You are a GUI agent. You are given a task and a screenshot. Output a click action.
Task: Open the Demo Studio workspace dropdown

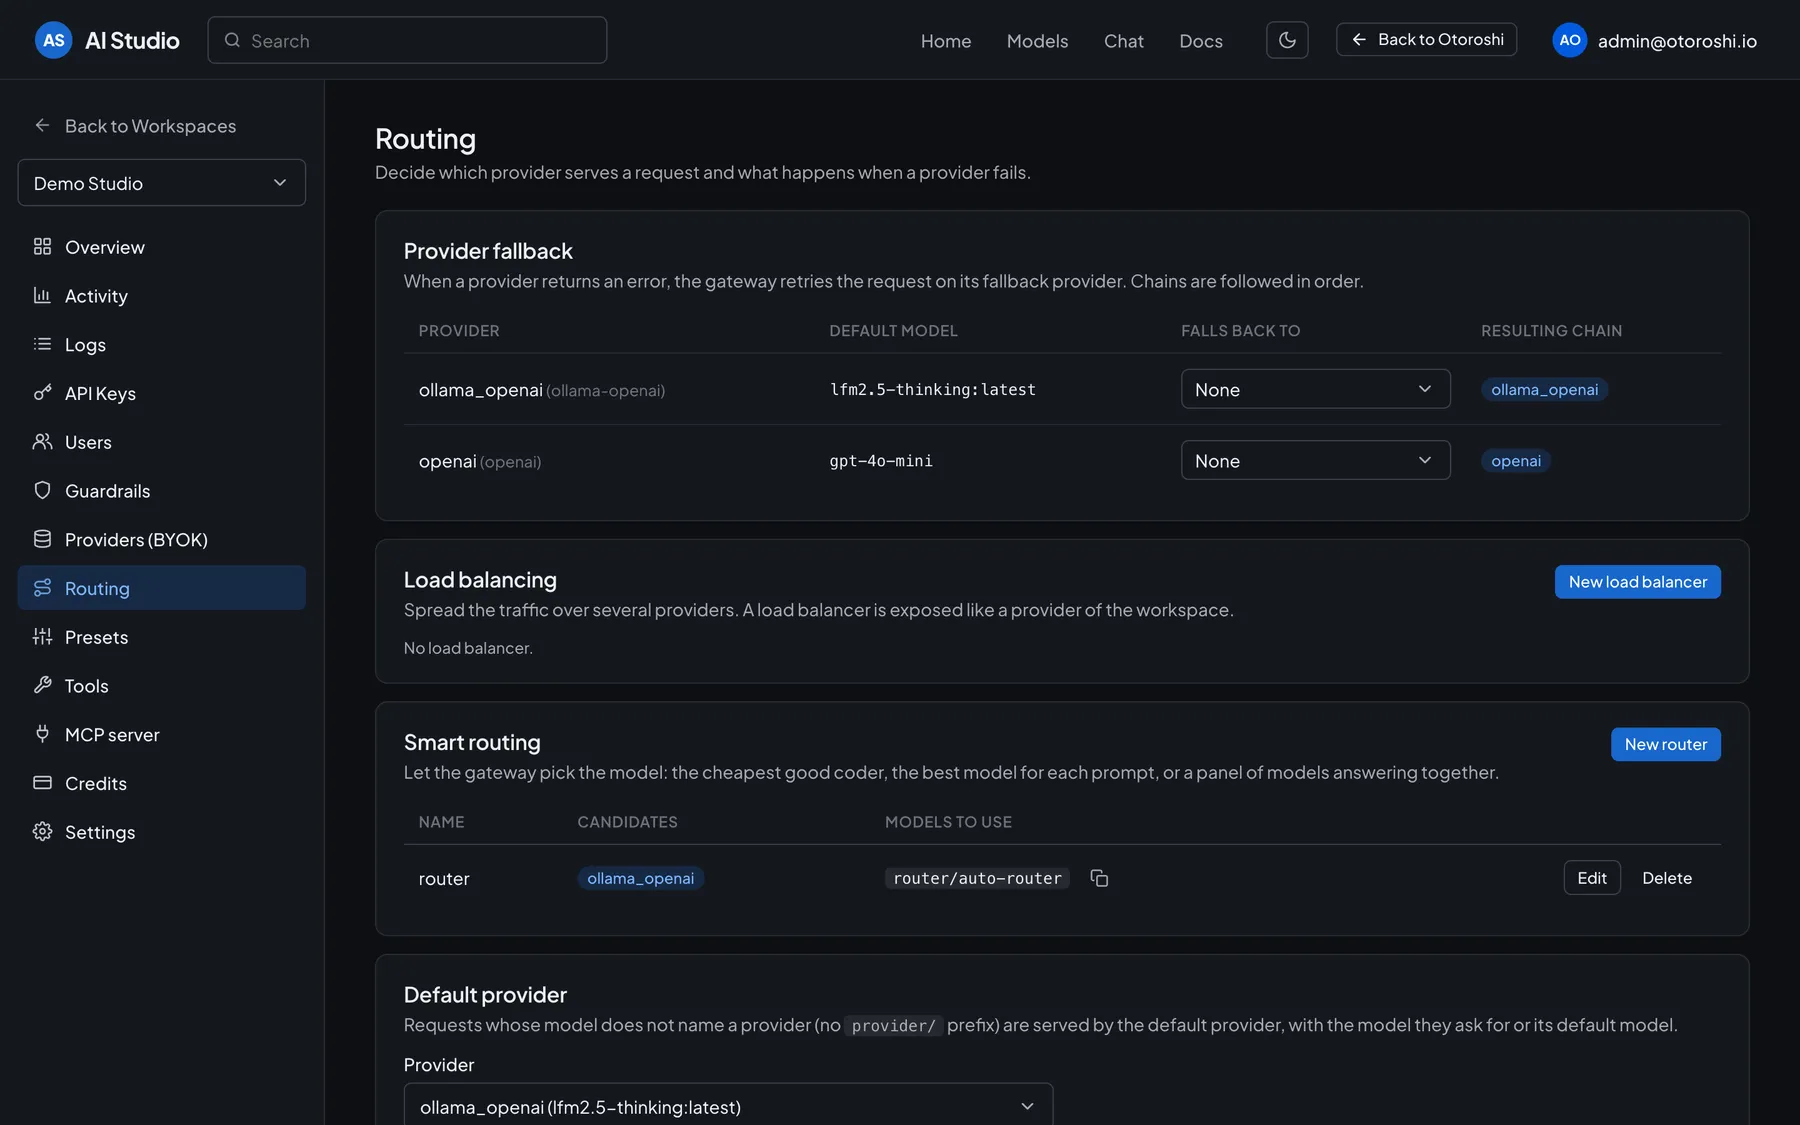[162, 183]
